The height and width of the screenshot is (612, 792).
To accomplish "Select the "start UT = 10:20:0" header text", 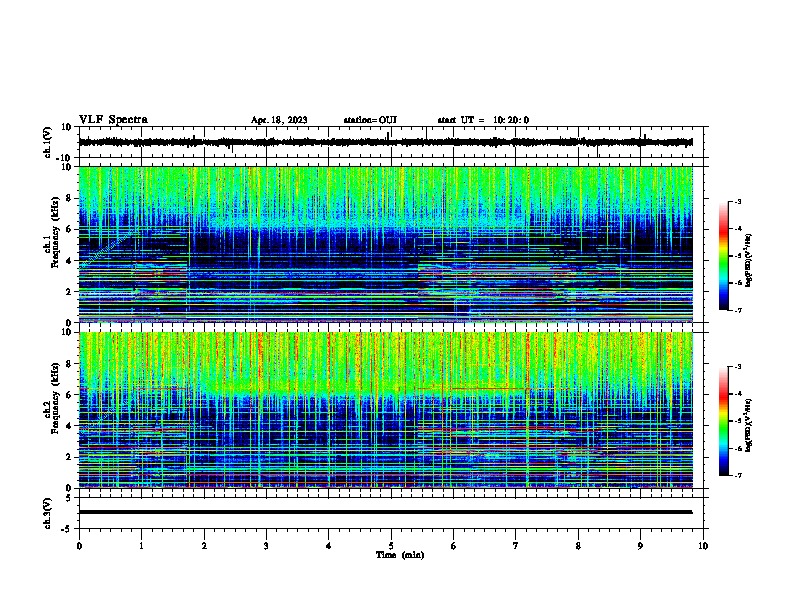I will (x=483, y=120).
